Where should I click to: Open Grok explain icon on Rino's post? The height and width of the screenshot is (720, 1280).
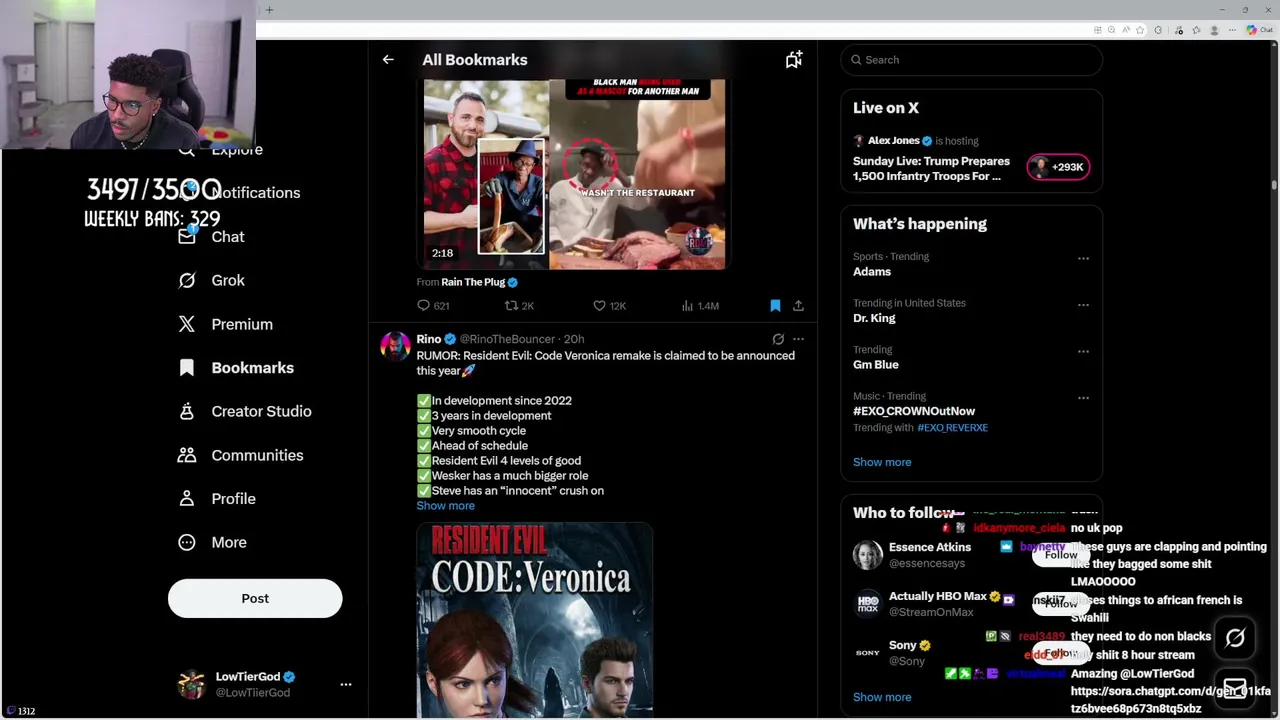(778, 339)
